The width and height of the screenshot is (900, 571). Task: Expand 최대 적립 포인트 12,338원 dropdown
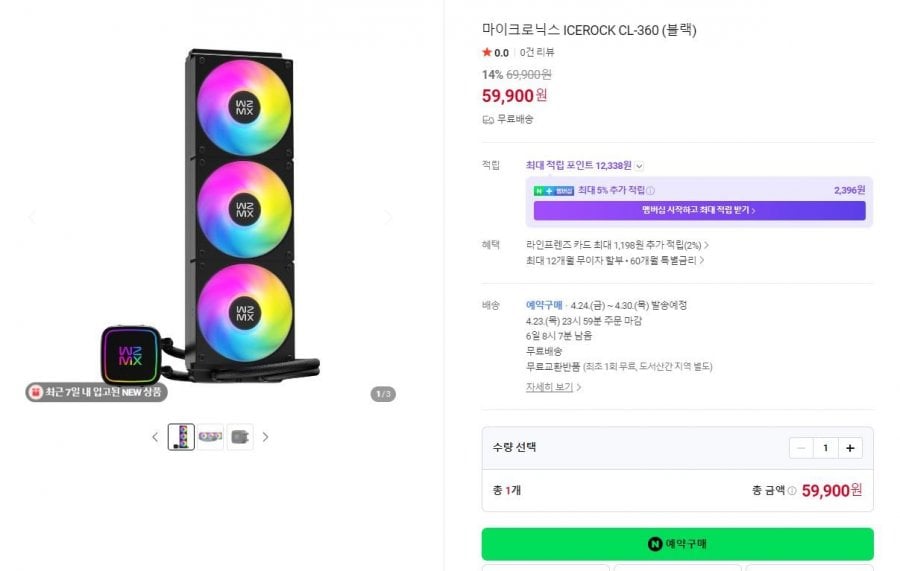[640, 166]
